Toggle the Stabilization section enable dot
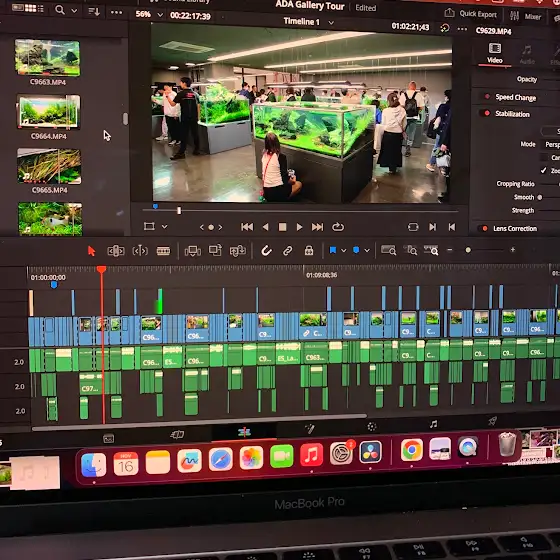The width and height of the screenshot is (560, 560). click(x=486, y=113)
